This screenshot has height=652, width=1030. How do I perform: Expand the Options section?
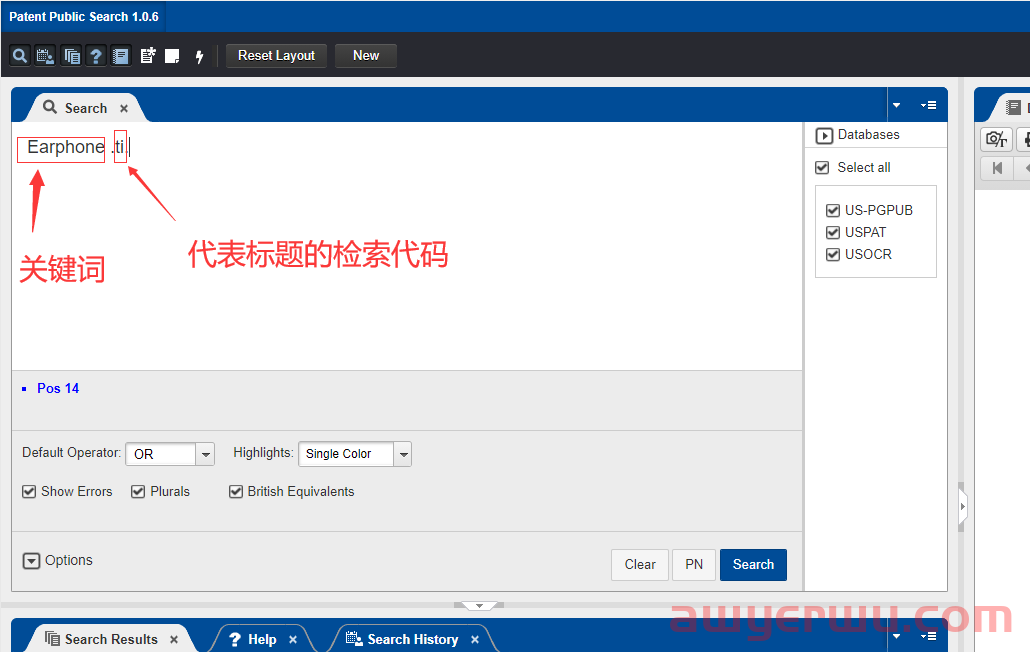pyautogui.click(x=32, y=561)
